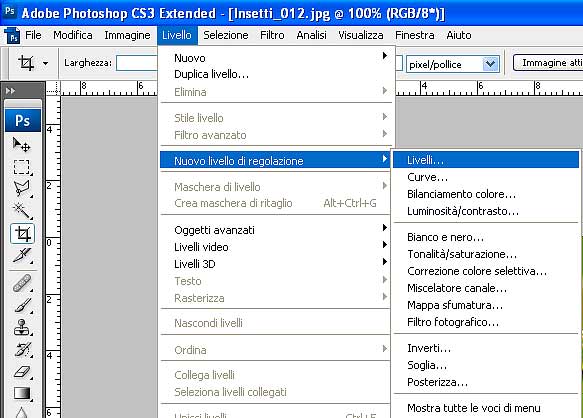Open the Analisi menu
The height and width of the screenshot is (418, 583).
pyautogui.click(x=312, y=35)
